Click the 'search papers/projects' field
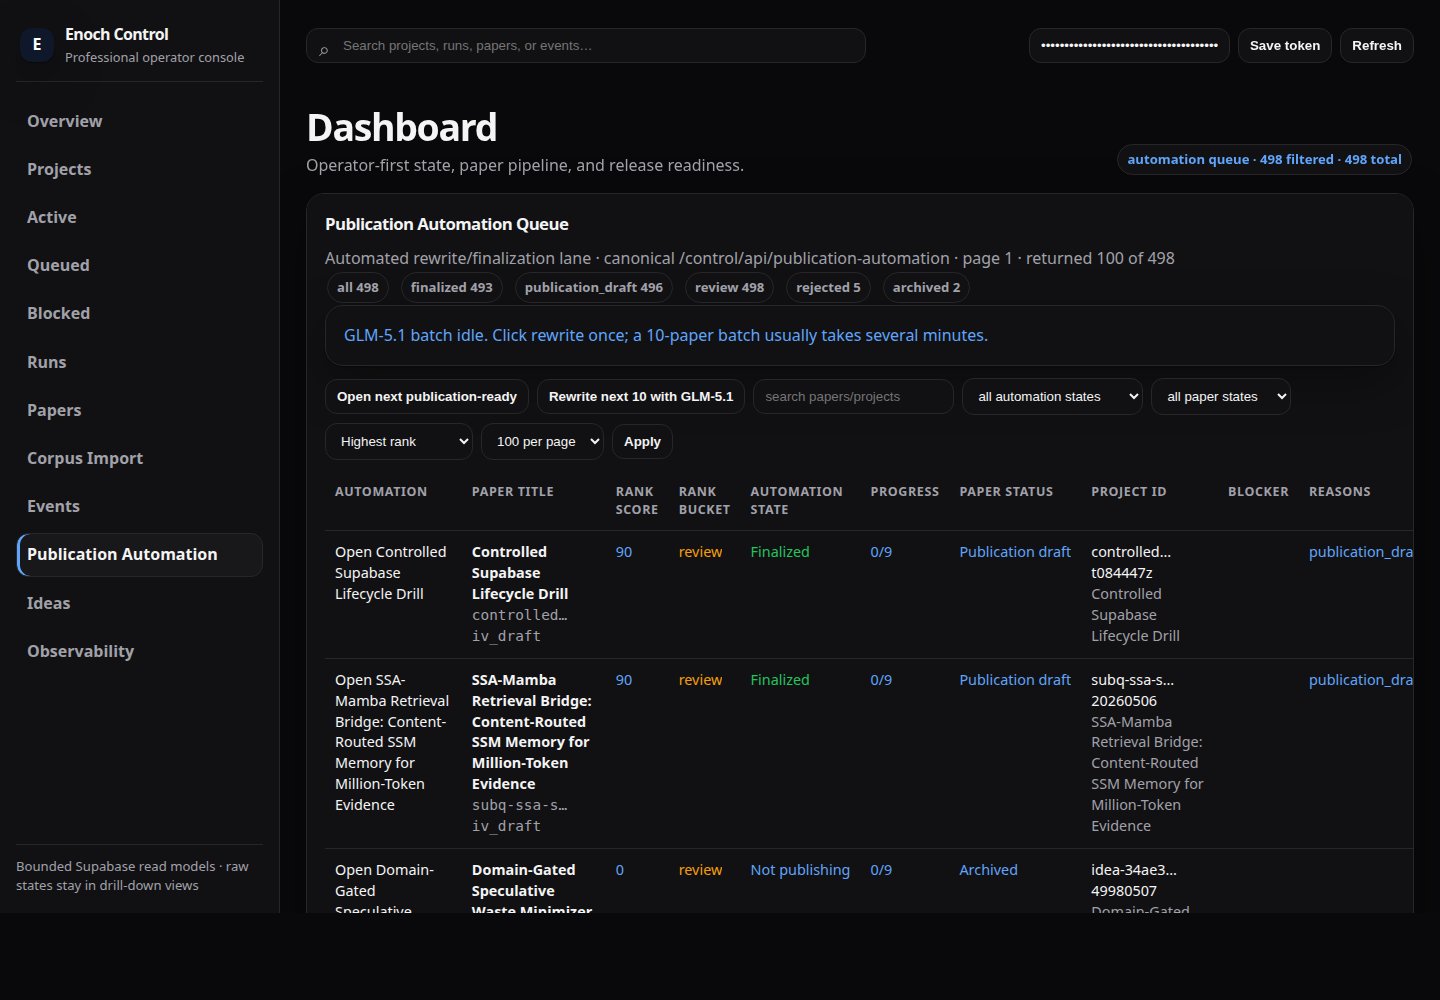 pyautogui.click(x=853, y=397)
